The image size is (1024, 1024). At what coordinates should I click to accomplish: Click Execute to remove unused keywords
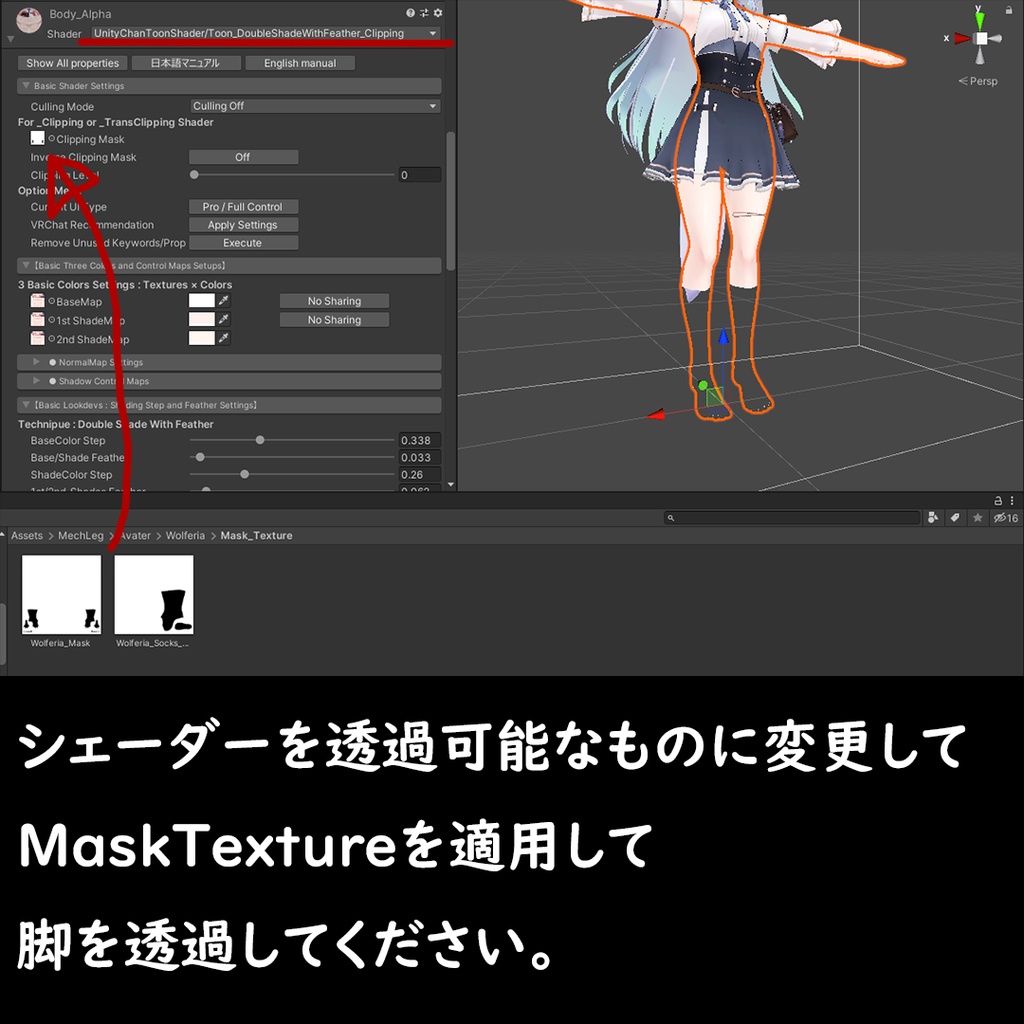pyautogui.click(x=244, y=243)
